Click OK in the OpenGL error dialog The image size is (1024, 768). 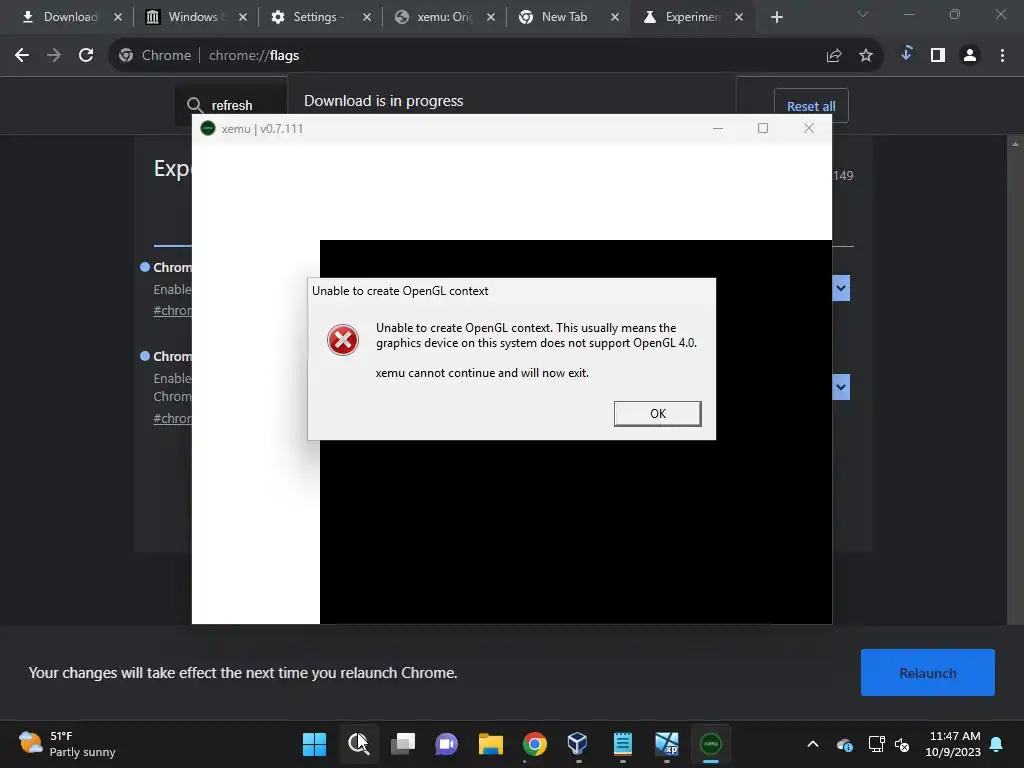[658, 413]
